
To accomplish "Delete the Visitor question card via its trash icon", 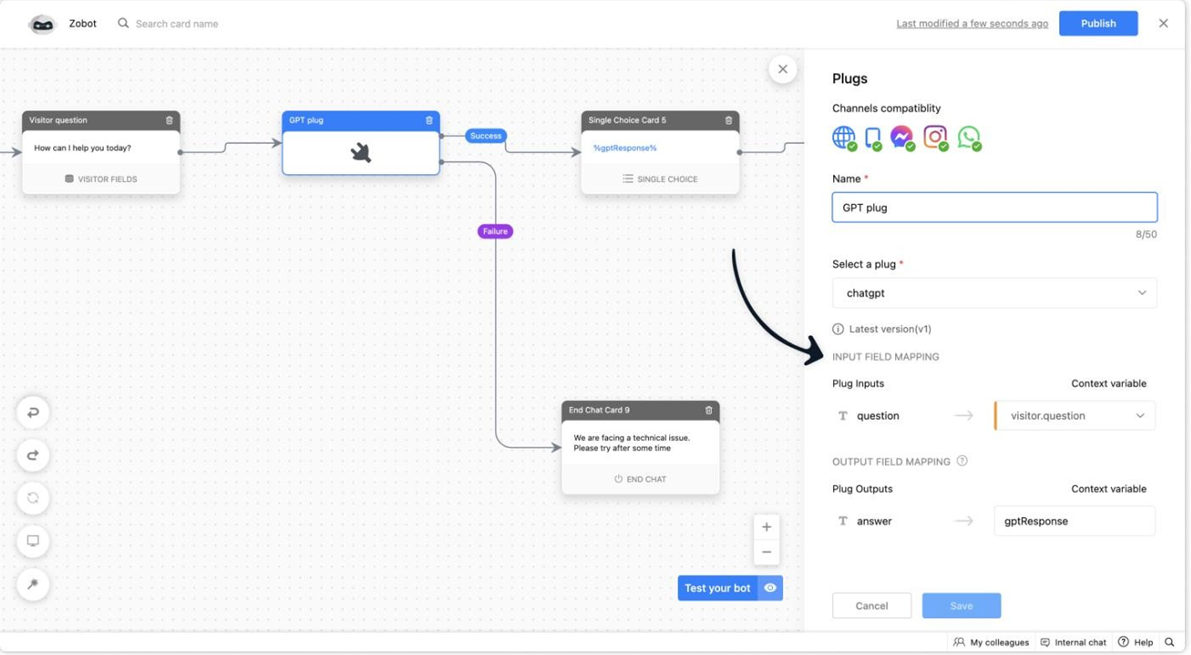I will [169, 120].
